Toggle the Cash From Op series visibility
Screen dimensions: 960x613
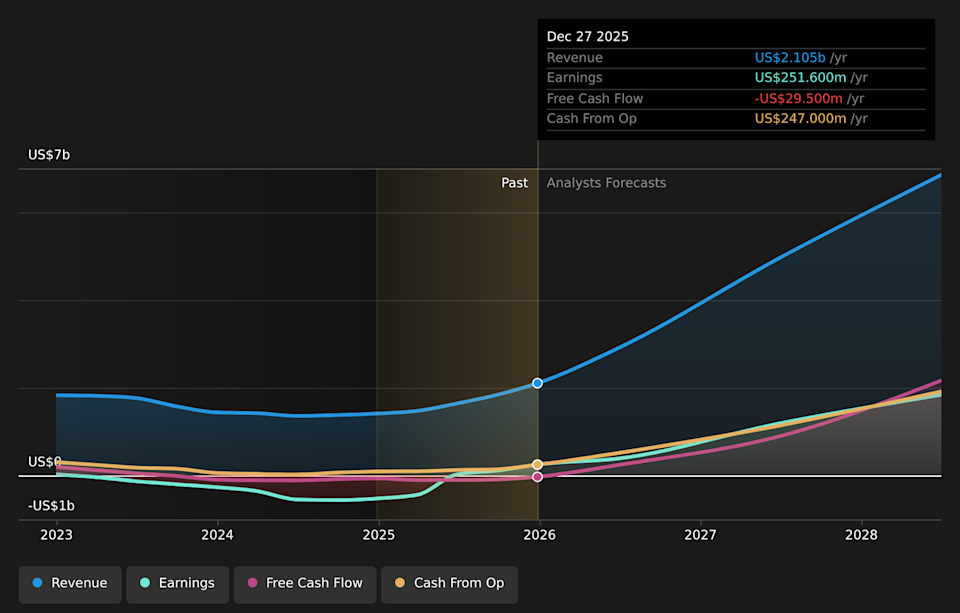(x=449, y=583)
